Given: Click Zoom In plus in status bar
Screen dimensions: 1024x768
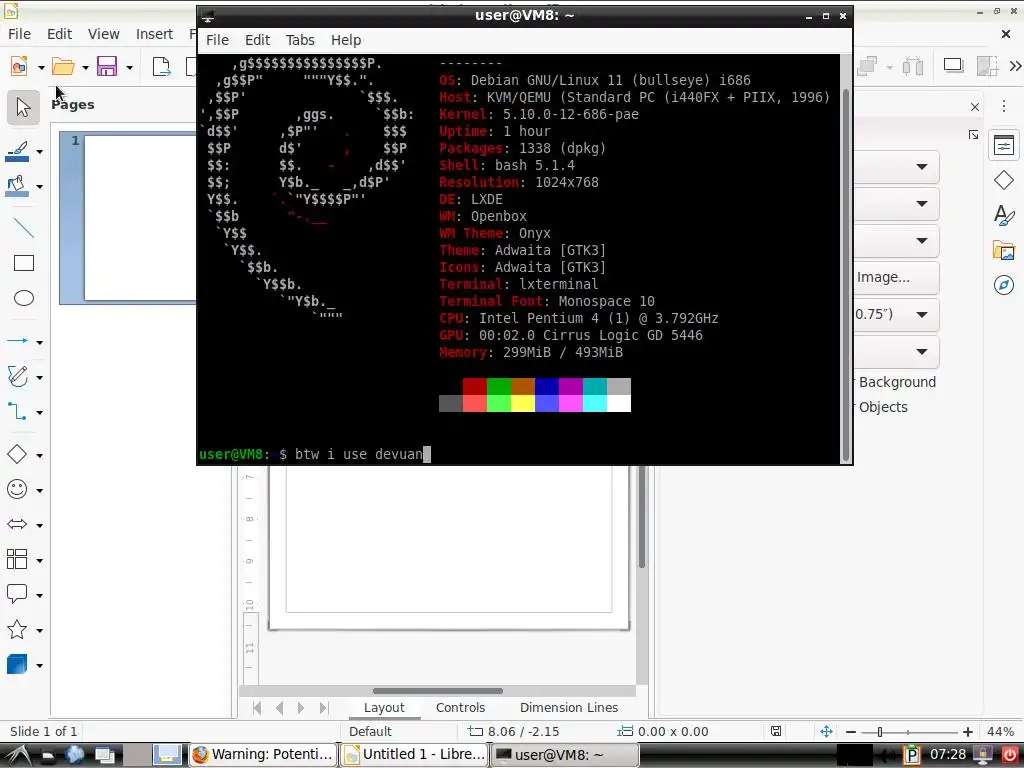Looking at the screenshot, I should (x=967, y=732).
